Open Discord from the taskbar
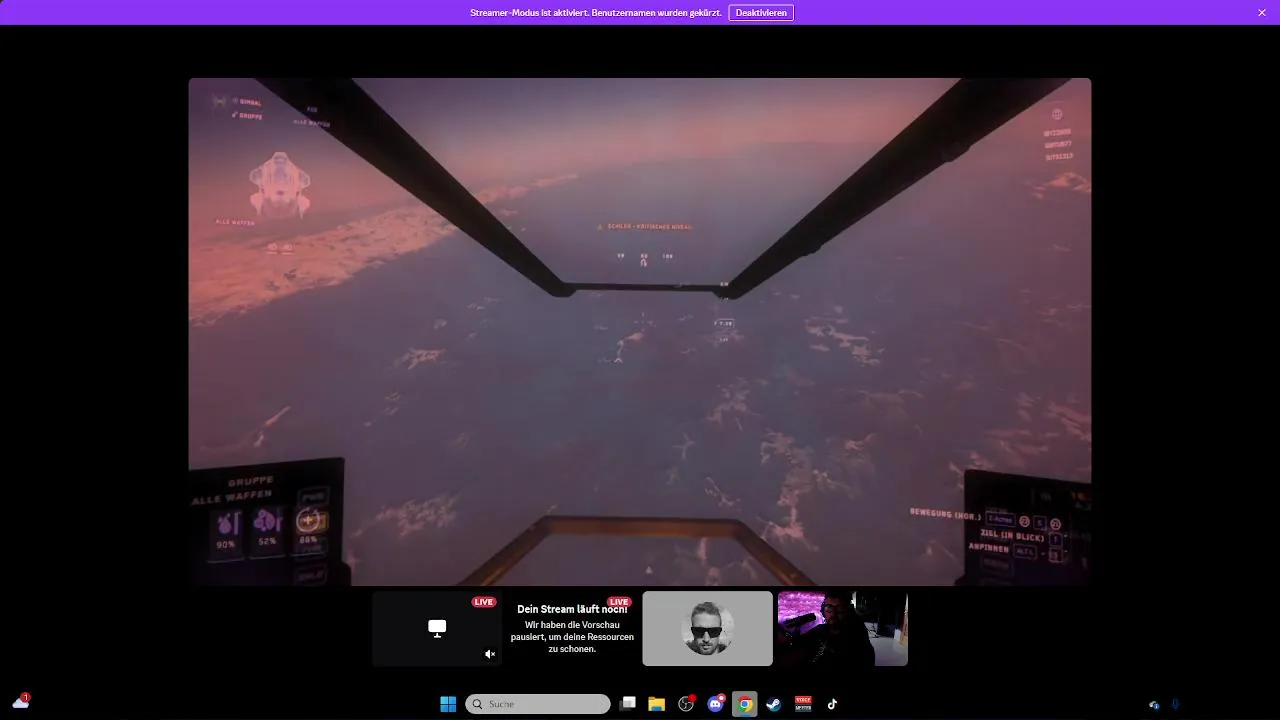 (716, 704)
